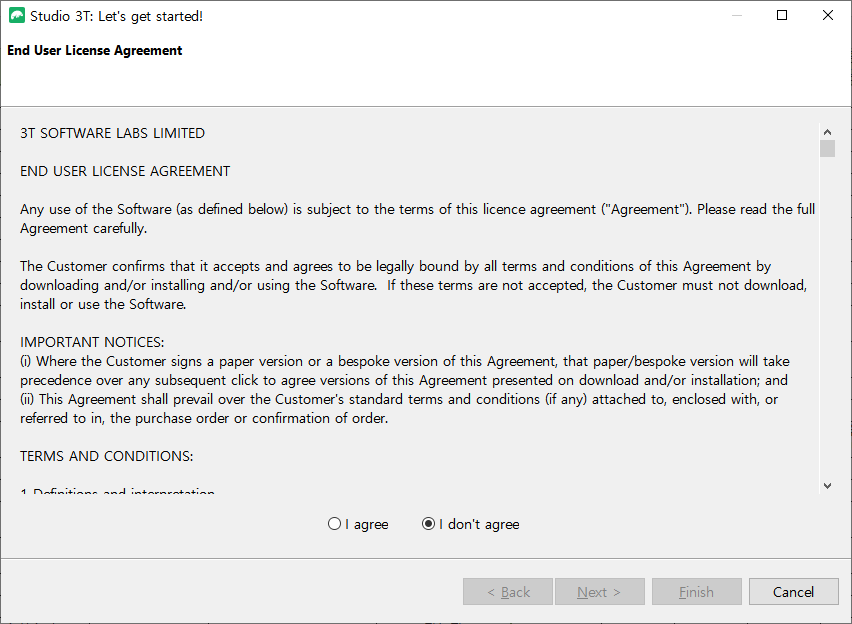Click the "TERMS AND CONDITIONS:" line

pyautogui.click(x=106, y=456)
